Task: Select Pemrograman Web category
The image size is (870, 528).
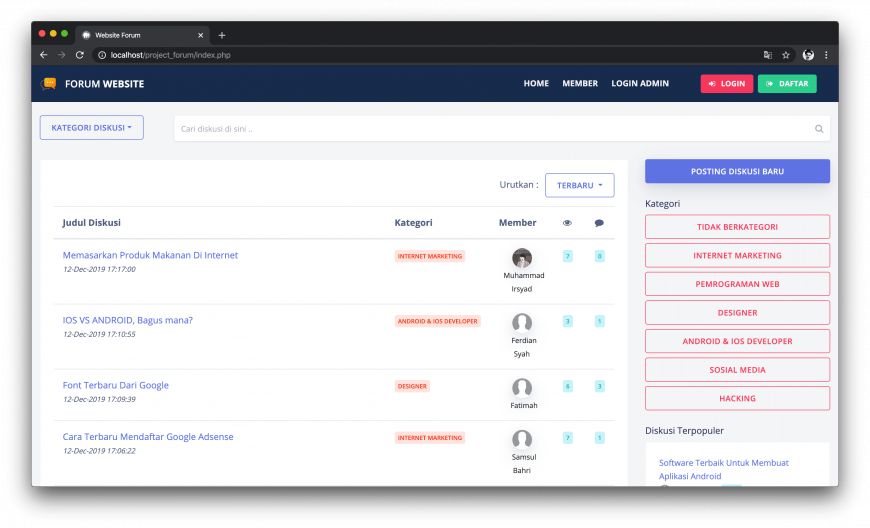Action: click(737, 284)
